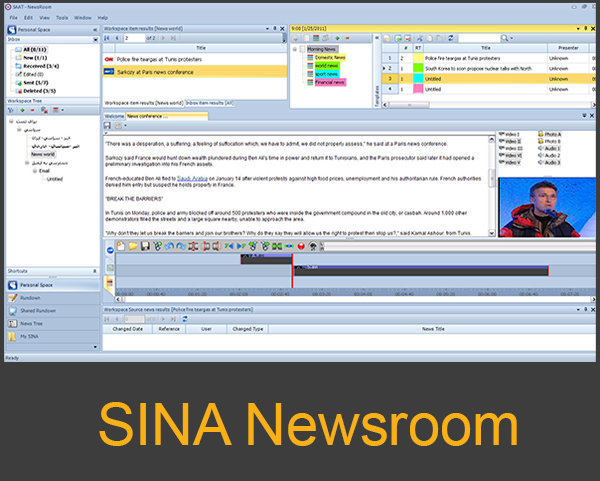Switch to Inbox item results tab

coord(210,103)
